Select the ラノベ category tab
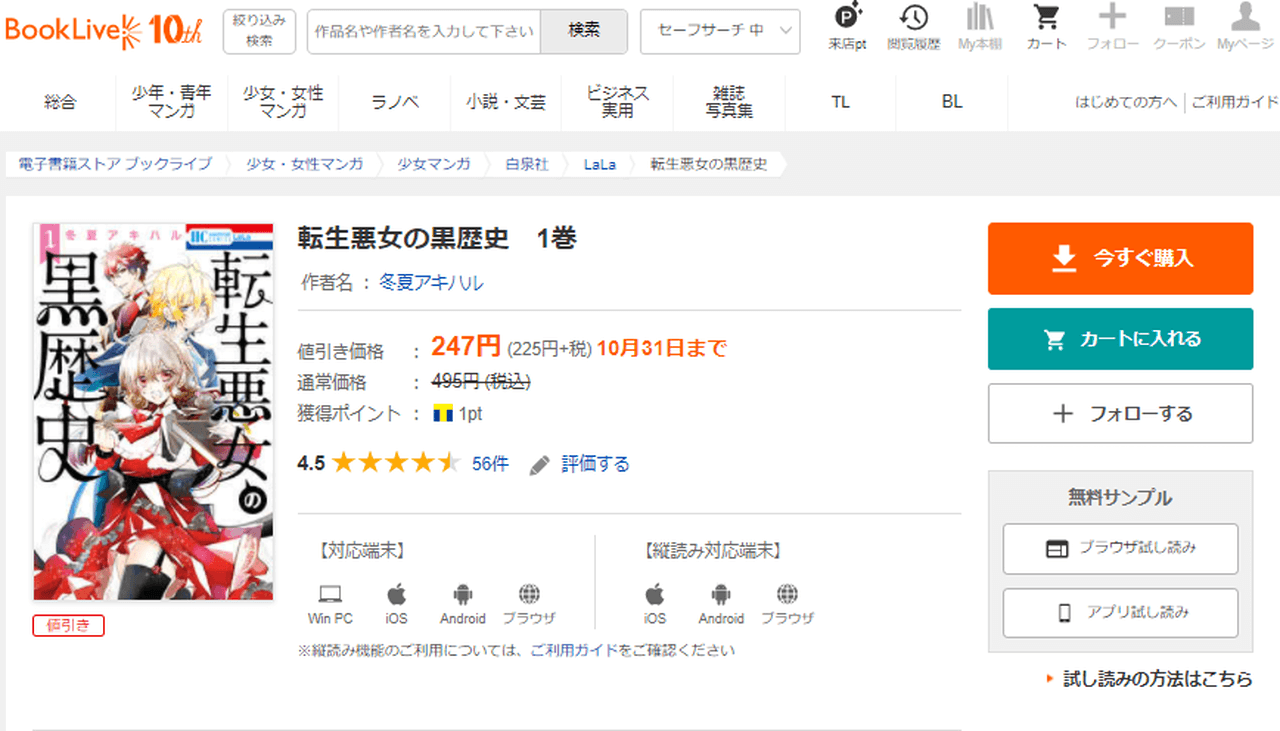Image resolution: width=1280 pixels, height=731 pixels. coord(394,102)
